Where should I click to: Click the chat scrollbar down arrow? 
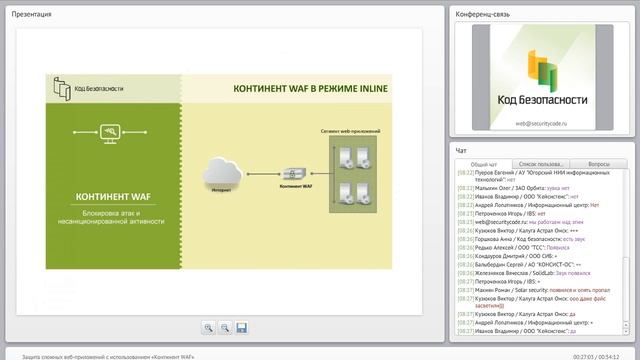pos(626,332)
